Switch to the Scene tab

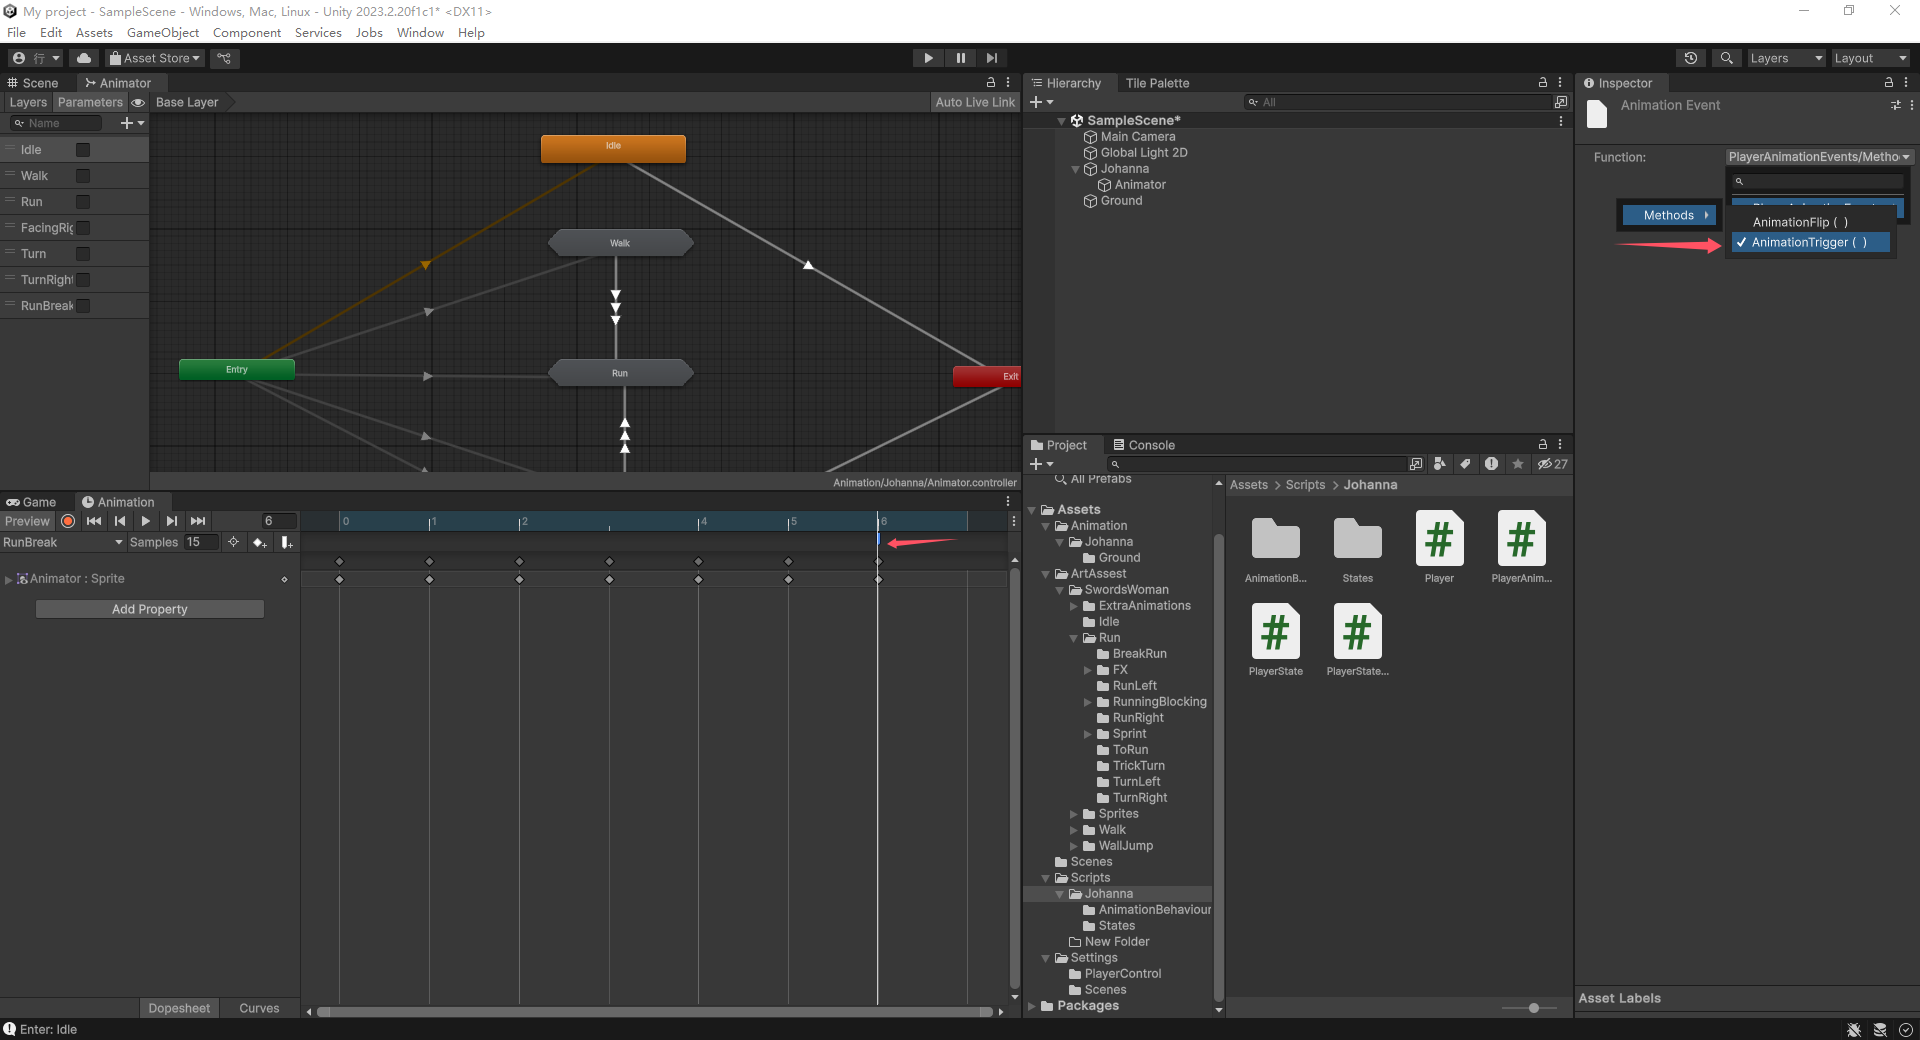pyautogui.click(x=33, y=83)
